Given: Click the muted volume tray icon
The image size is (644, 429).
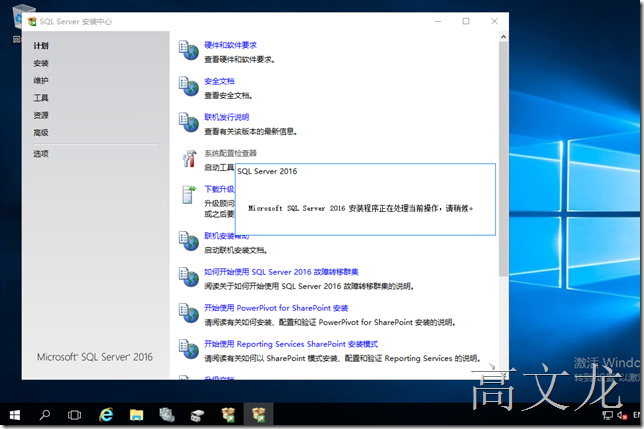Looking at the screenshot, I should click(622, 415).
